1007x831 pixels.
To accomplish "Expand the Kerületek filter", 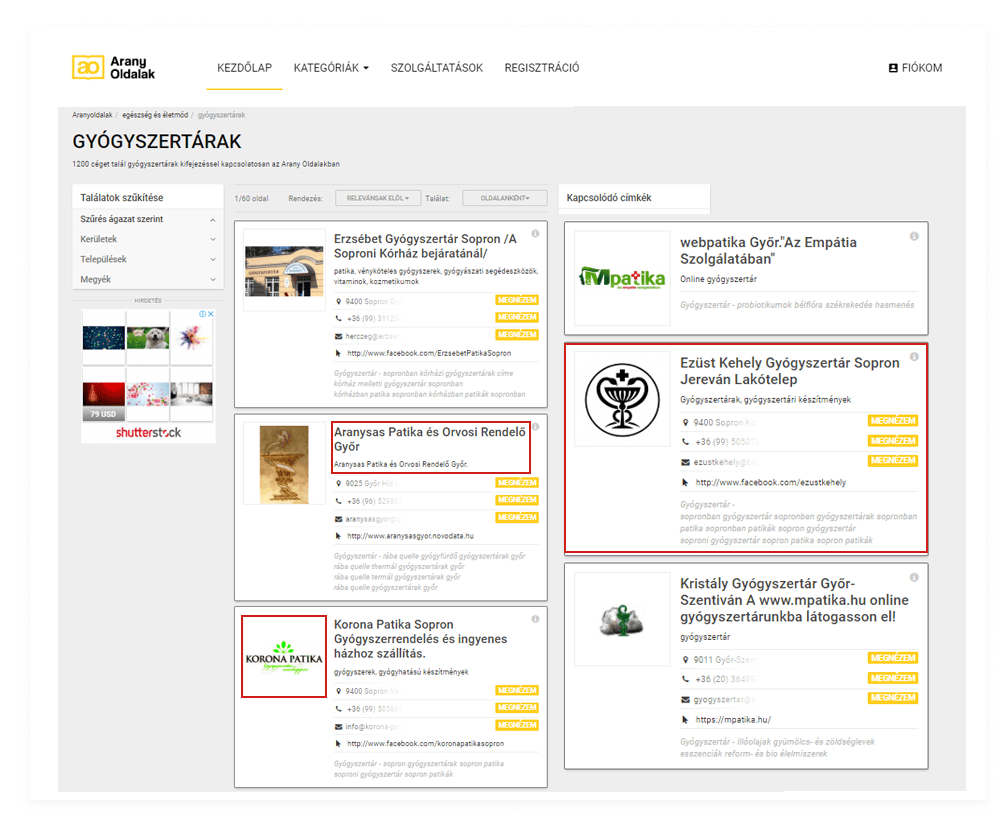I will pos(148,239).
